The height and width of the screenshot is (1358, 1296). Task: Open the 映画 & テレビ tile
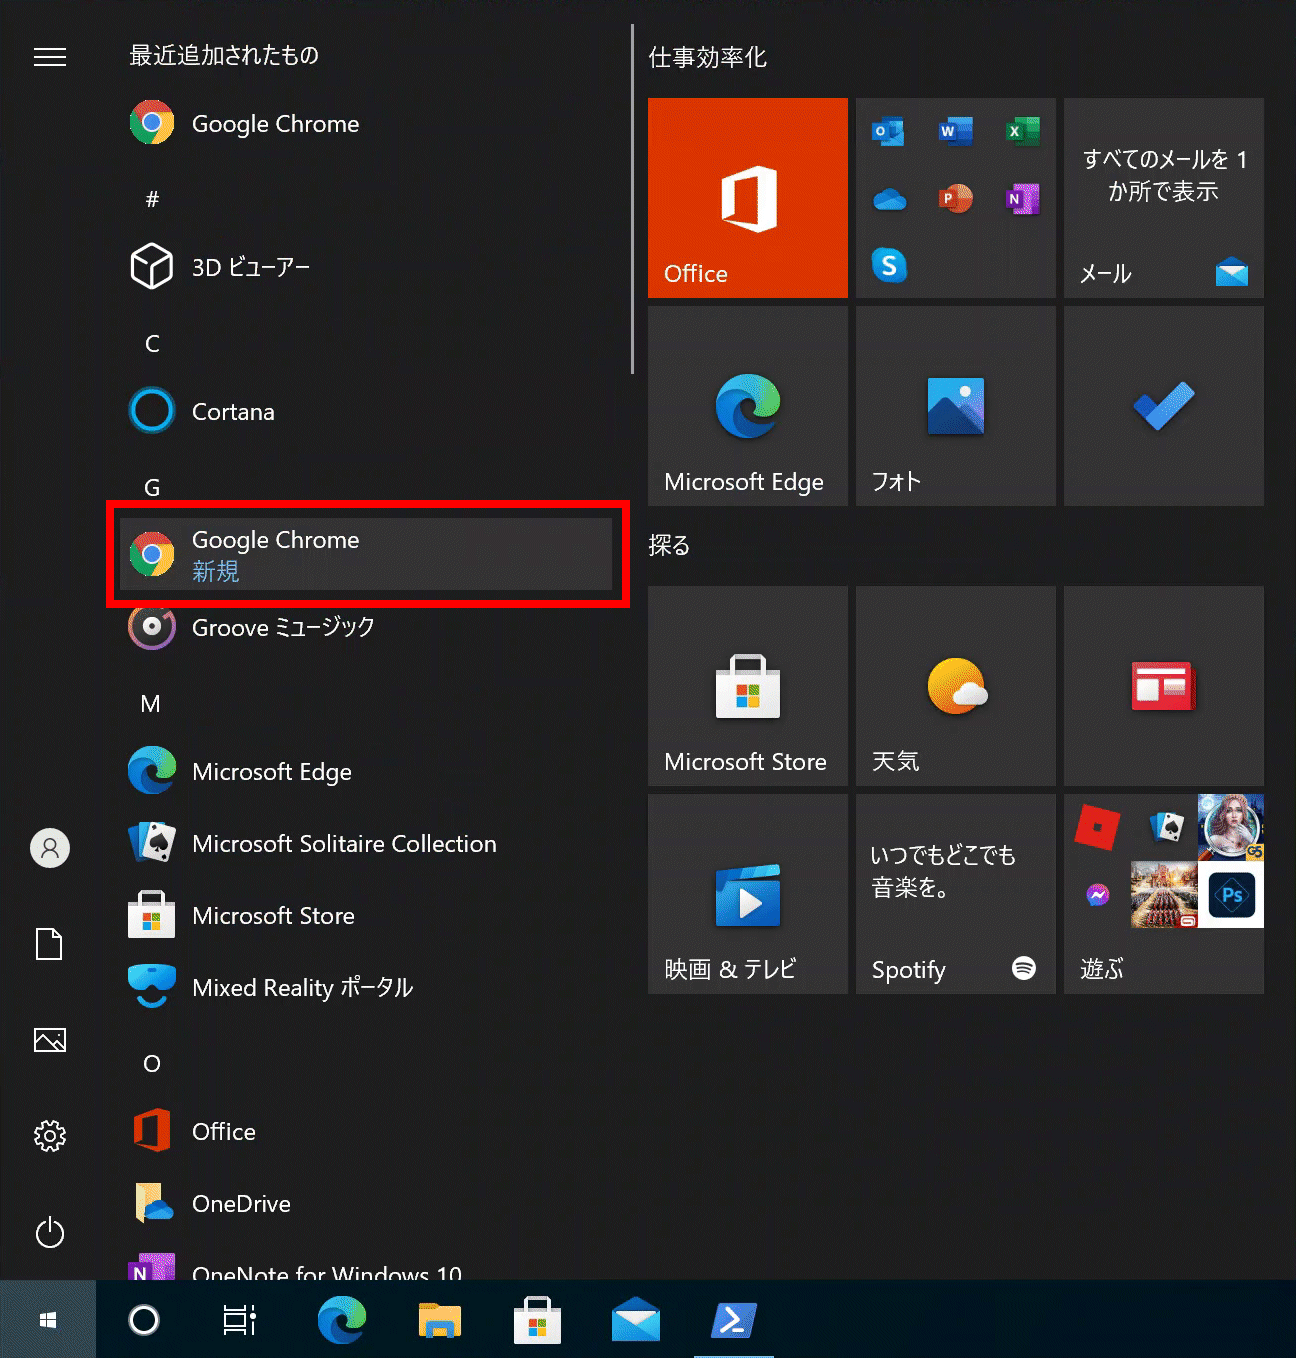[x=748, y=894]
